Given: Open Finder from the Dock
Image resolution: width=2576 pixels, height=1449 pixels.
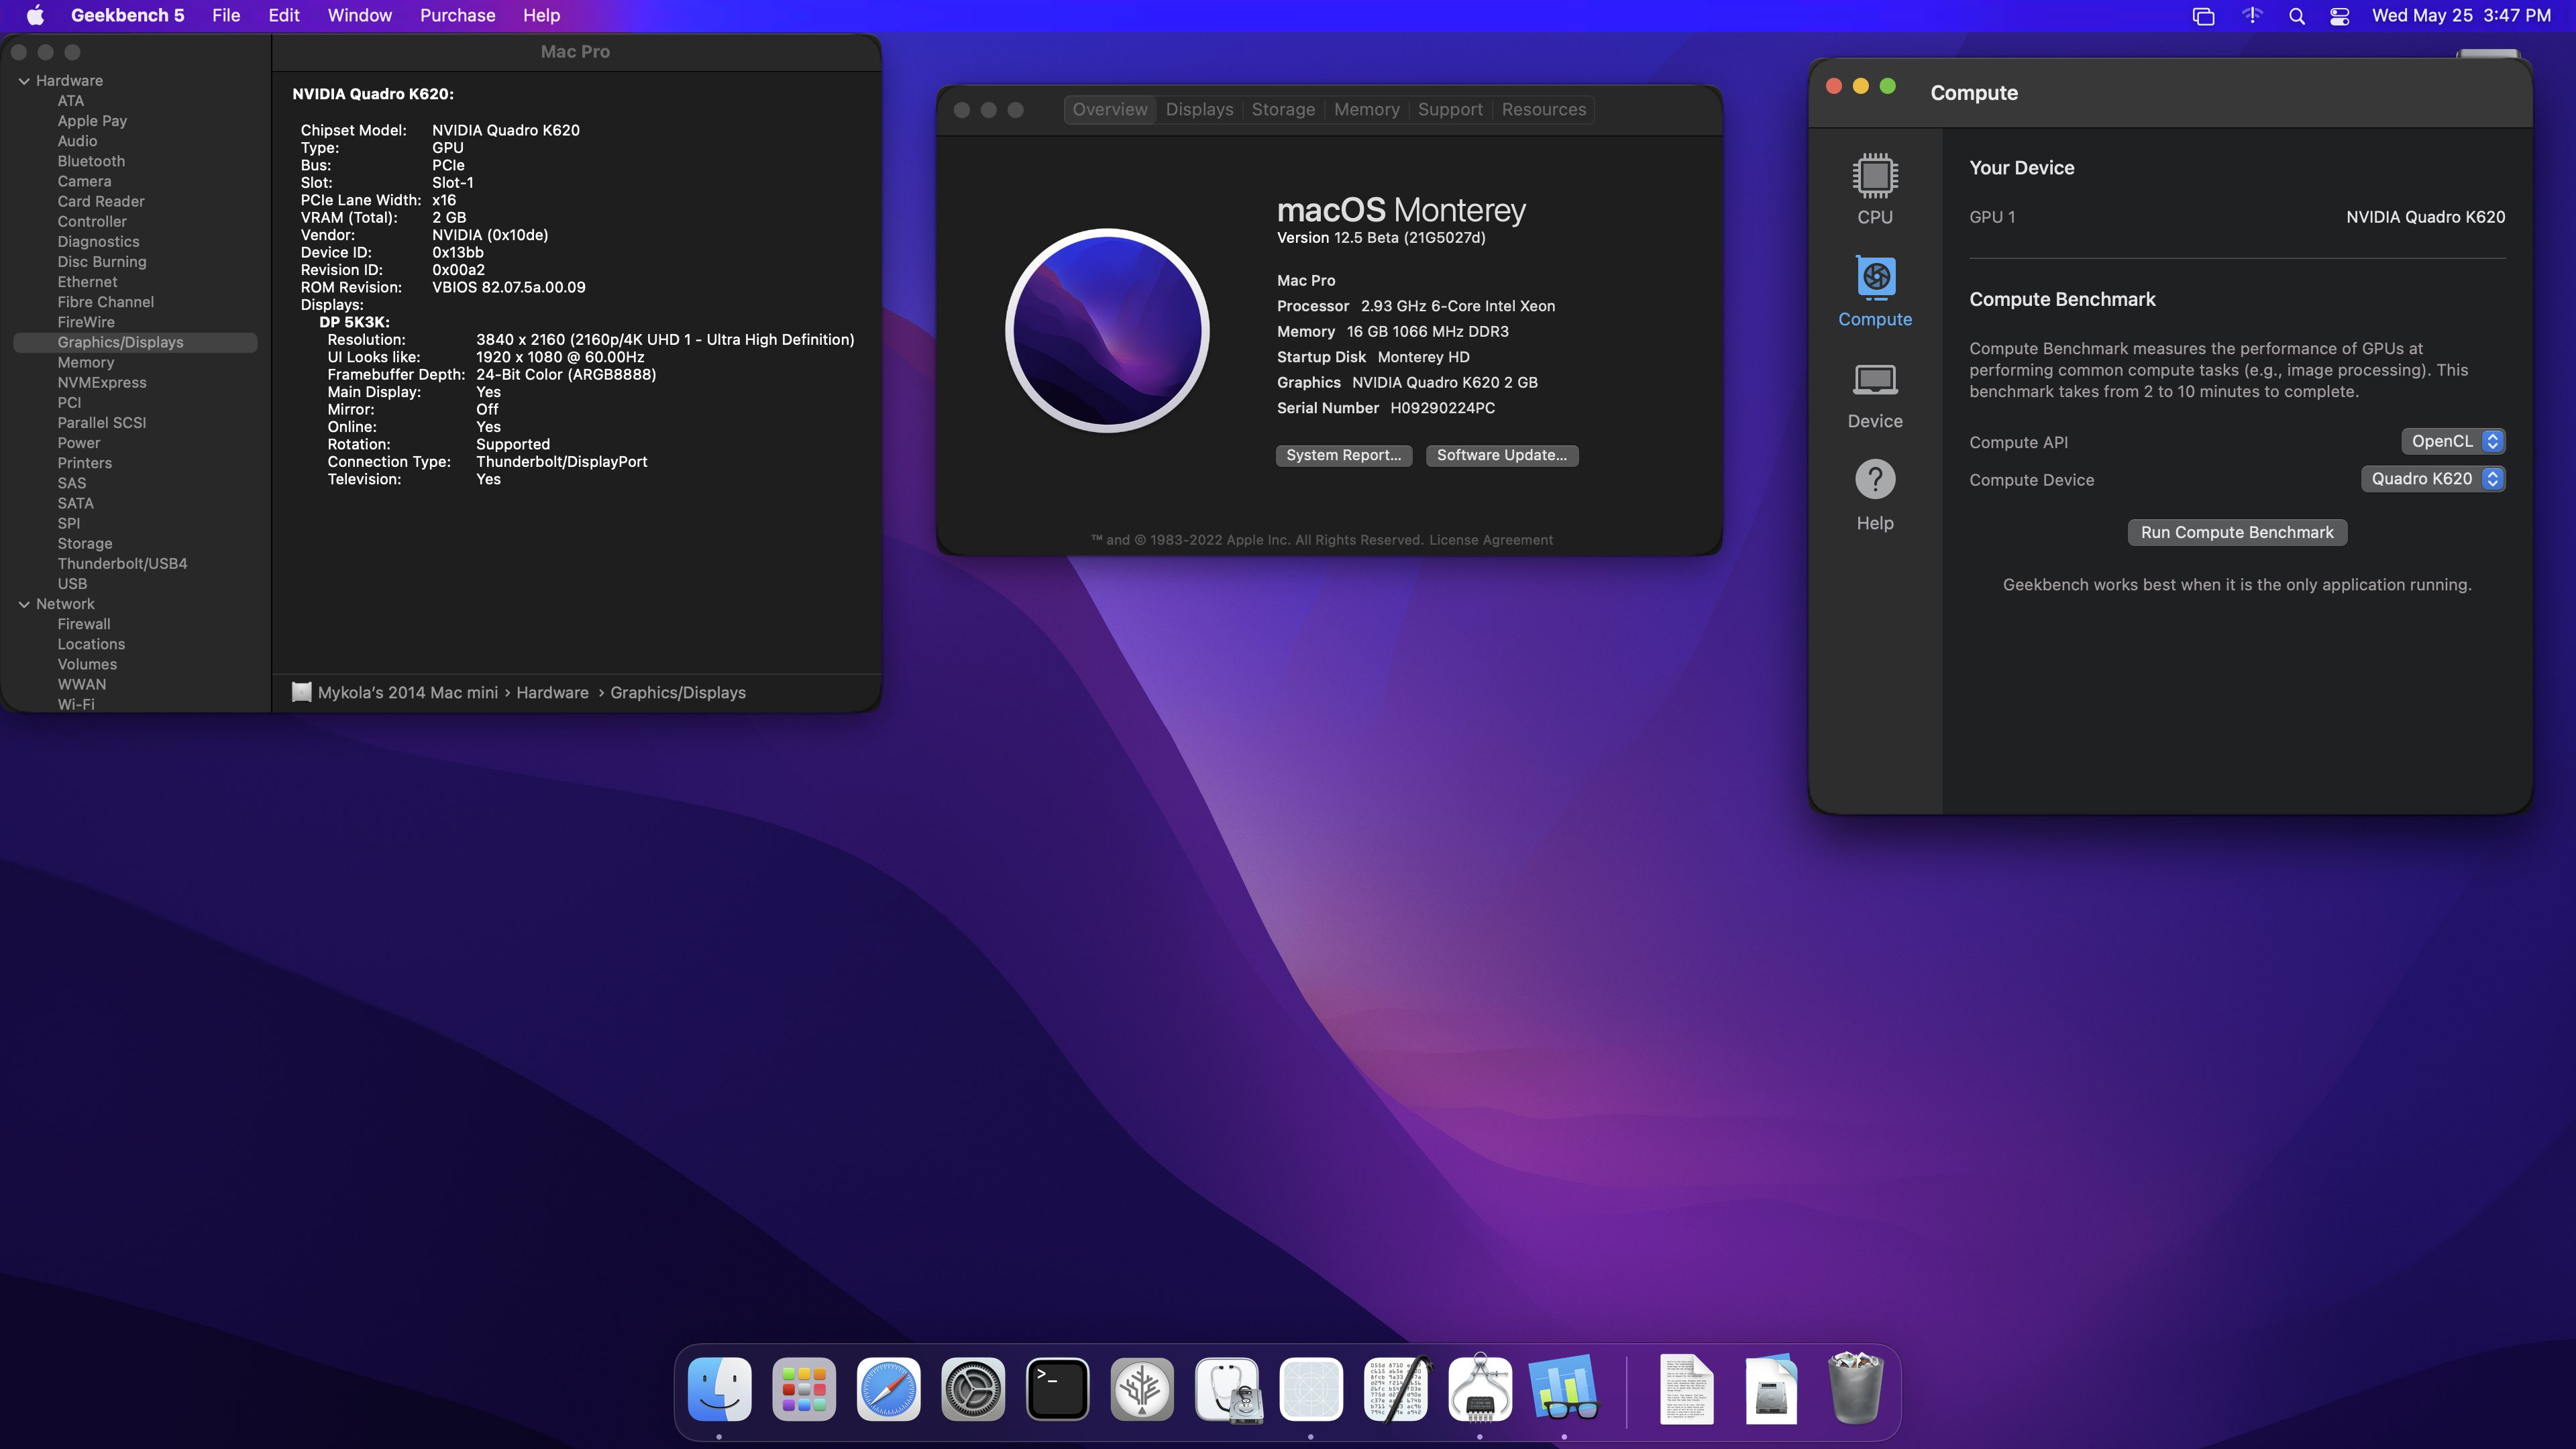Looking at the screenshot, I should coord(719,1389).
